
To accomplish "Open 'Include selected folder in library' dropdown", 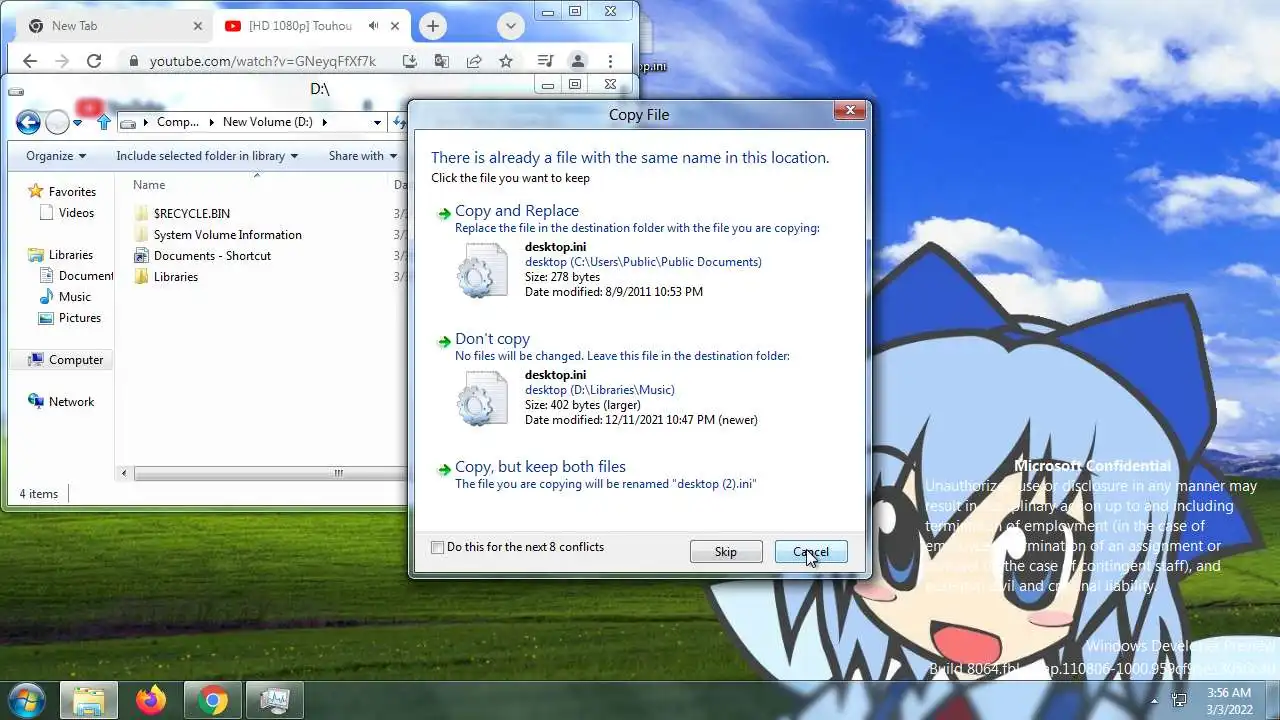I will [207, 156].
